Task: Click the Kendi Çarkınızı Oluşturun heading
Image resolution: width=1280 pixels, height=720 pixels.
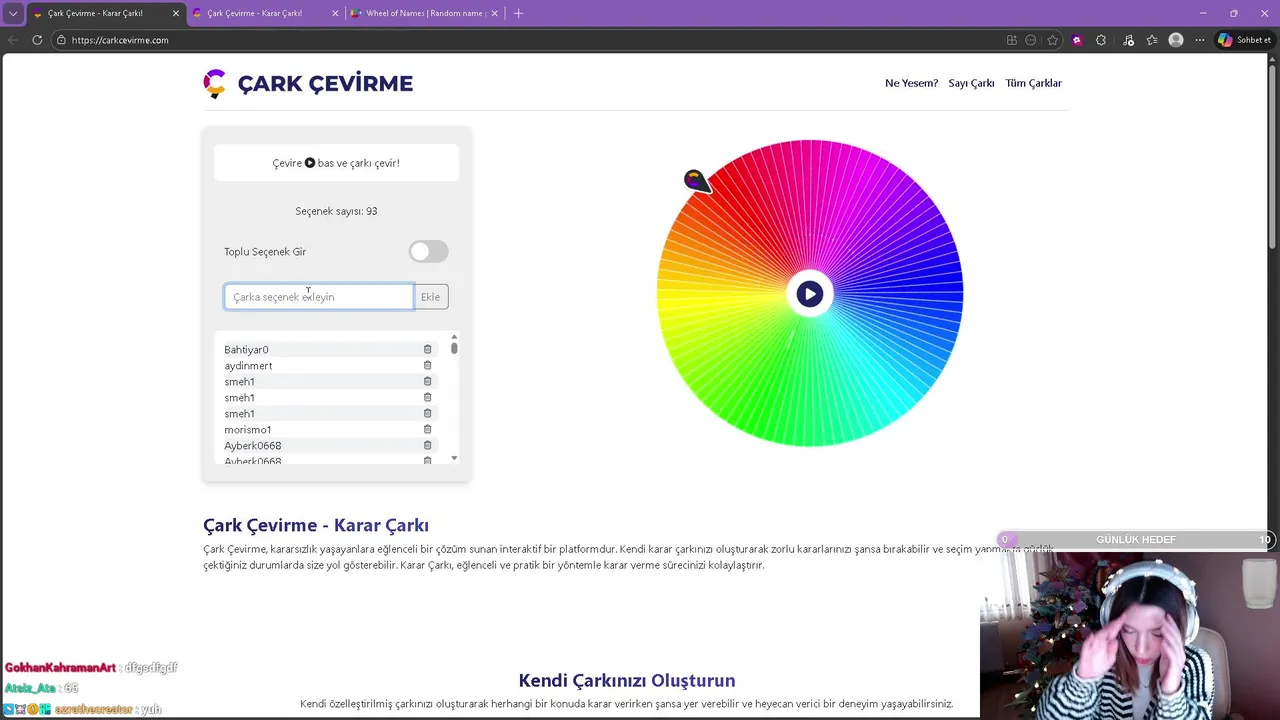Action: tap(627, 680)
